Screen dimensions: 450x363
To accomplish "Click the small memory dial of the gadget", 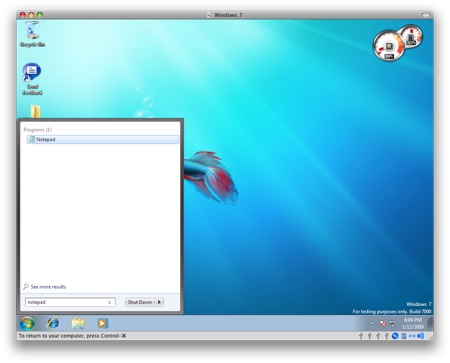I will pos(412,36).
